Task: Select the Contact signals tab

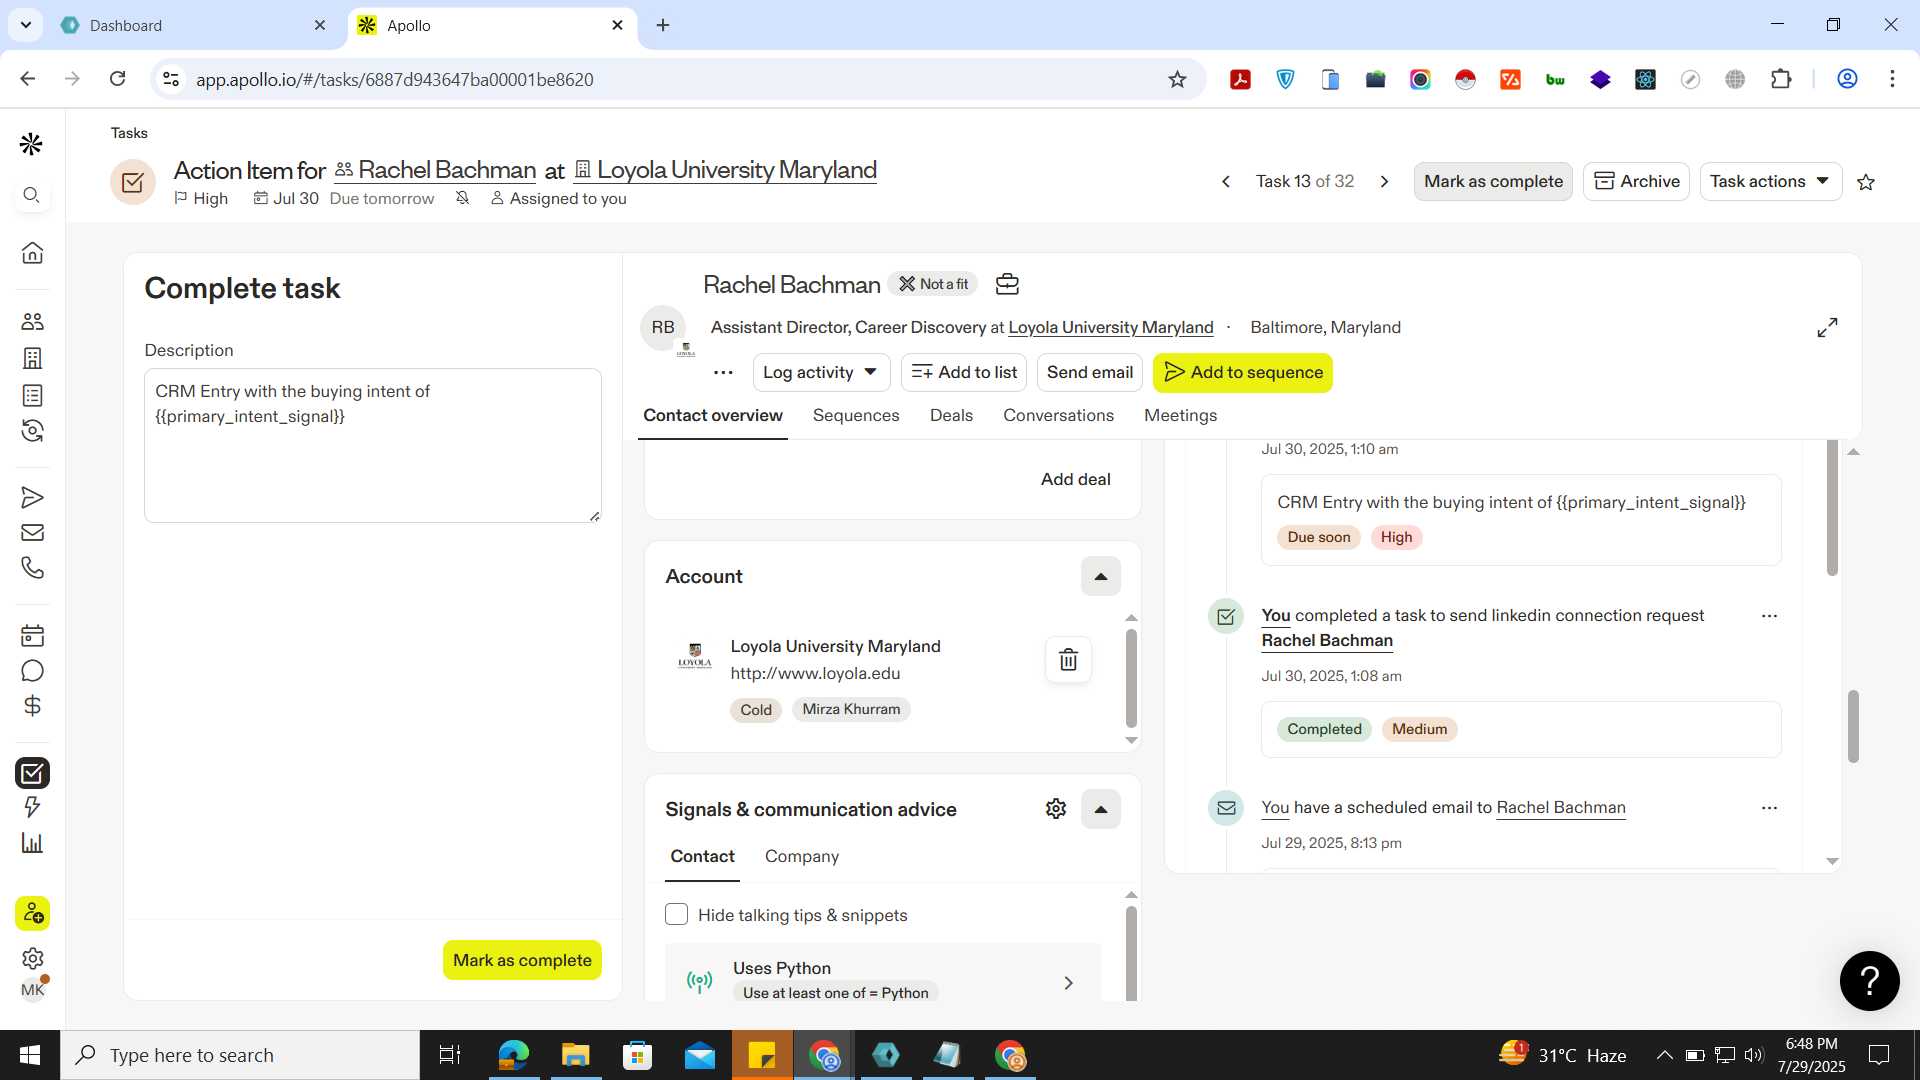Action: tap(702, 857)
